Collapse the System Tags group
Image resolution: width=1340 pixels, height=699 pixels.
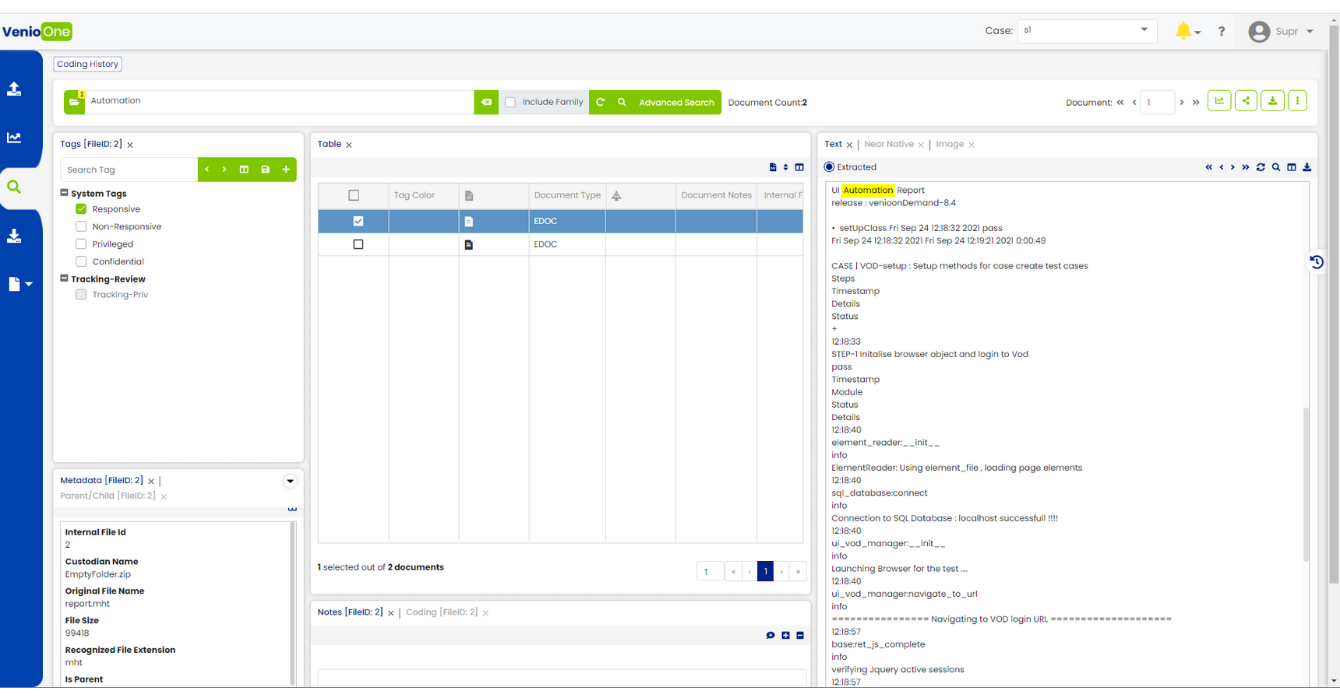click(65, 194)
